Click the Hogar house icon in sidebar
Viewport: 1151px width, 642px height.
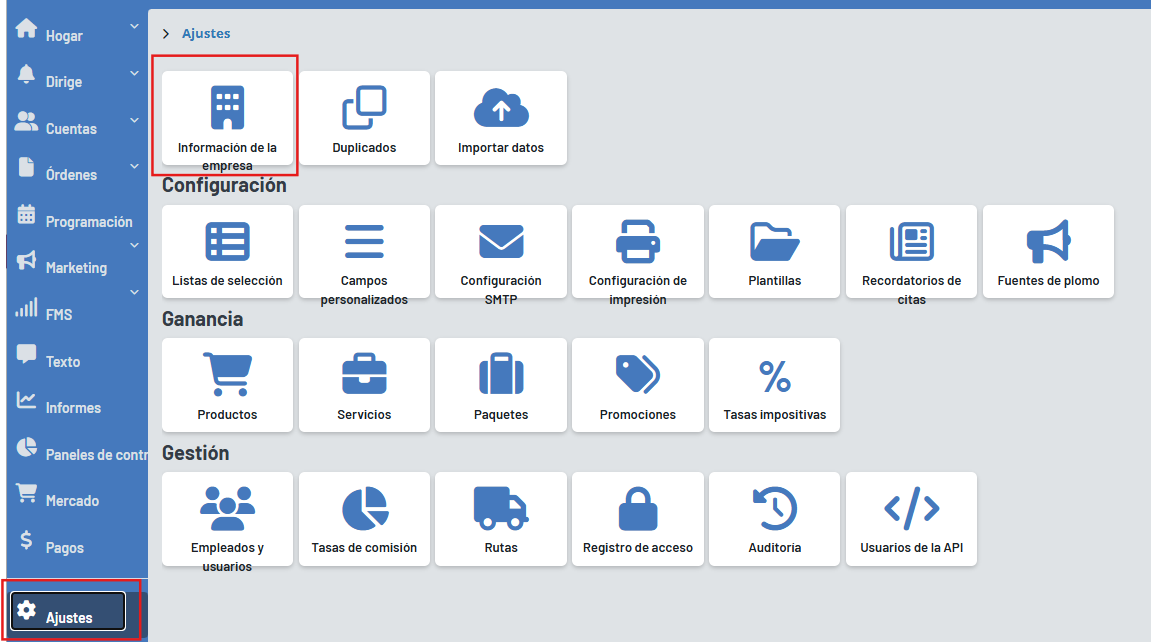(x=26, y=28)
